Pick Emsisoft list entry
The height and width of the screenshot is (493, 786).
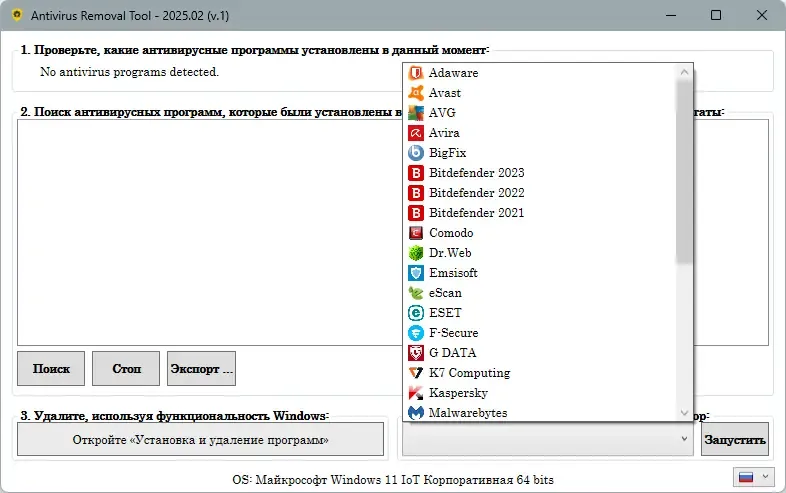click(x=539, y=273)
